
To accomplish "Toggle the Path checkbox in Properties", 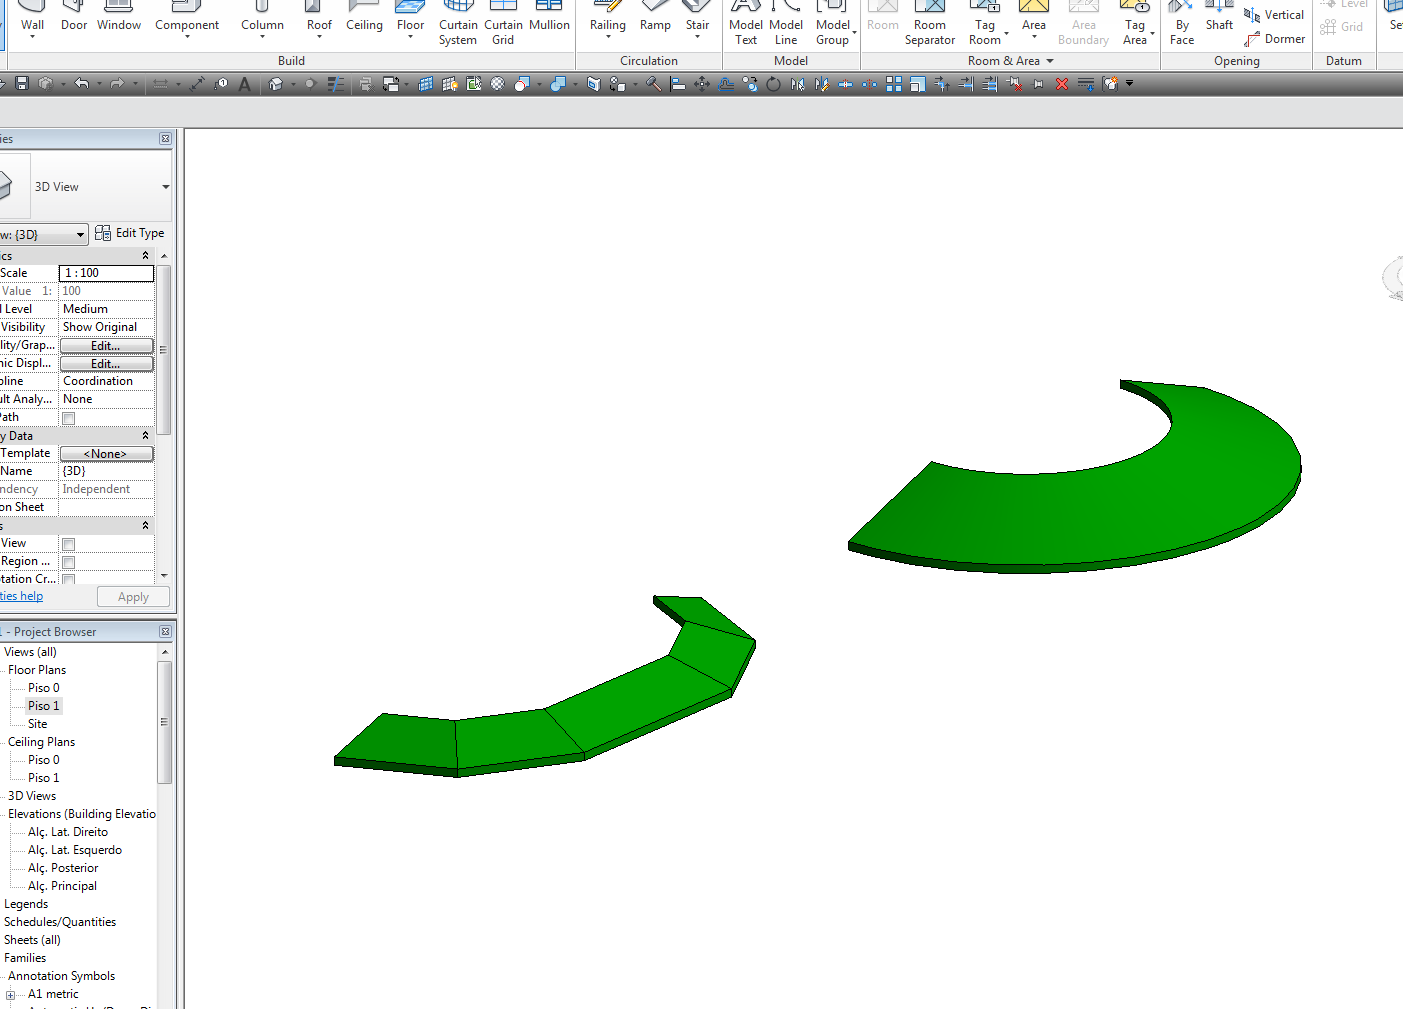I will 69,418.
